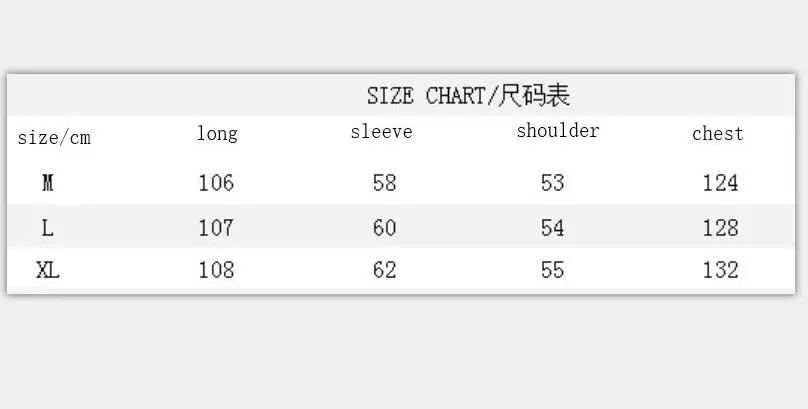Click the SIZE CHART title text
808x409 pixels.
[468, 96]
